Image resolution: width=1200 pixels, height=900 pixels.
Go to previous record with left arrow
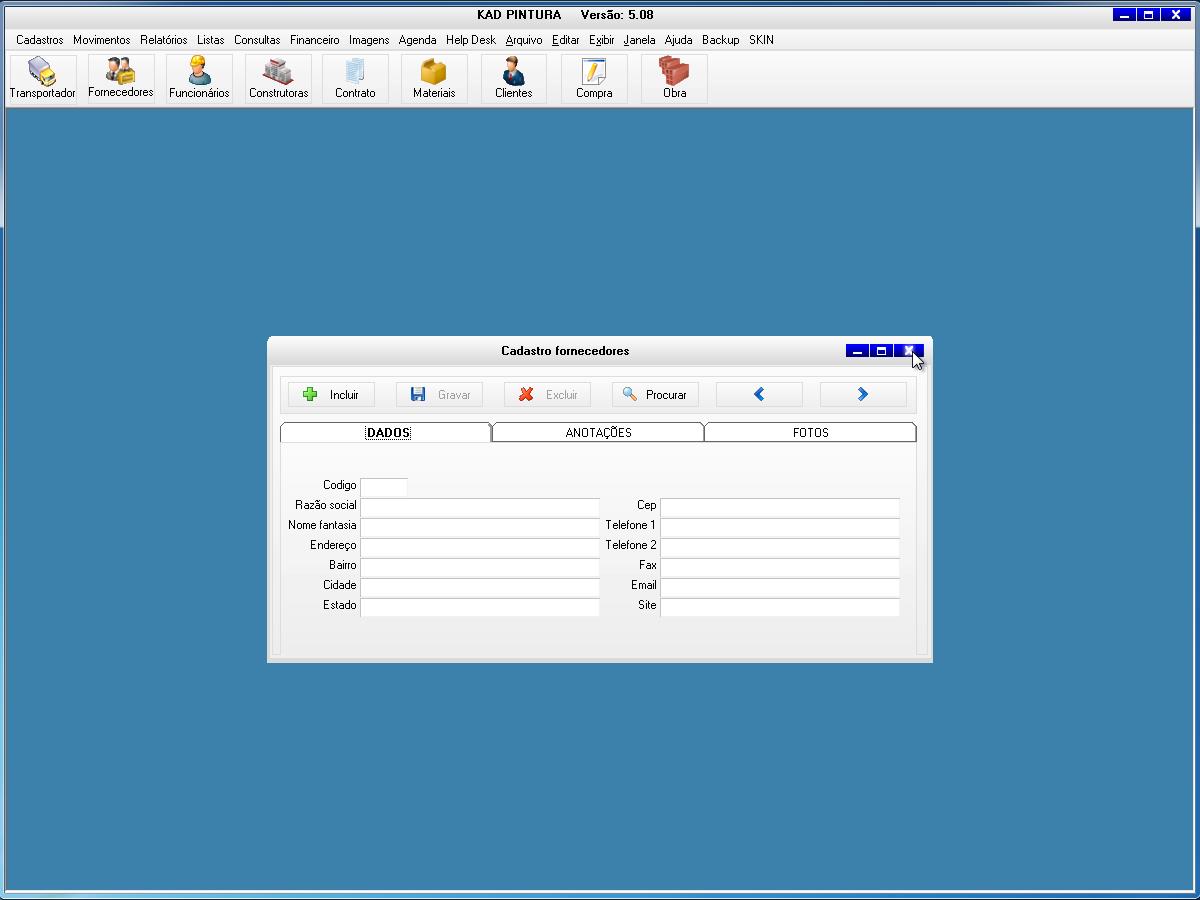[x=759, y=395]
